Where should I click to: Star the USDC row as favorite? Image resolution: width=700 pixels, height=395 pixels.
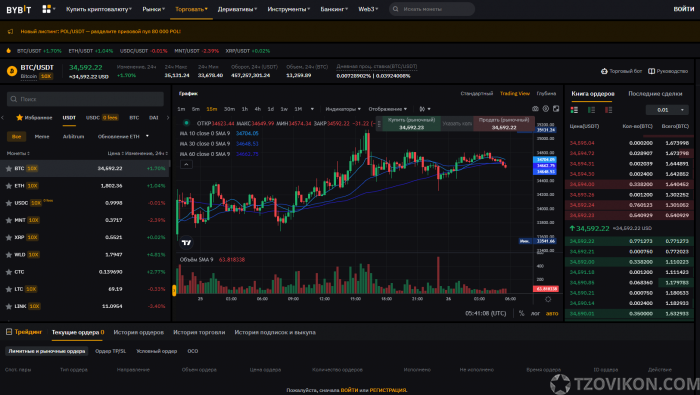click(8, 203)
